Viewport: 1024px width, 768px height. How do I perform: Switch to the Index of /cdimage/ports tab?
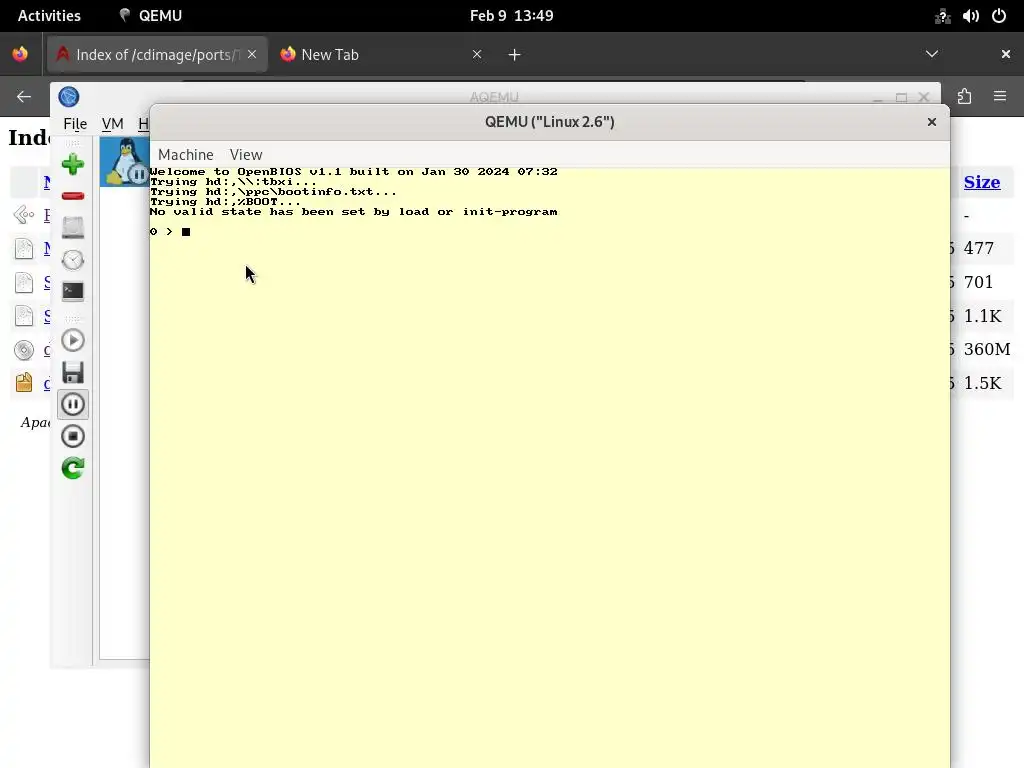click(157, 54)
